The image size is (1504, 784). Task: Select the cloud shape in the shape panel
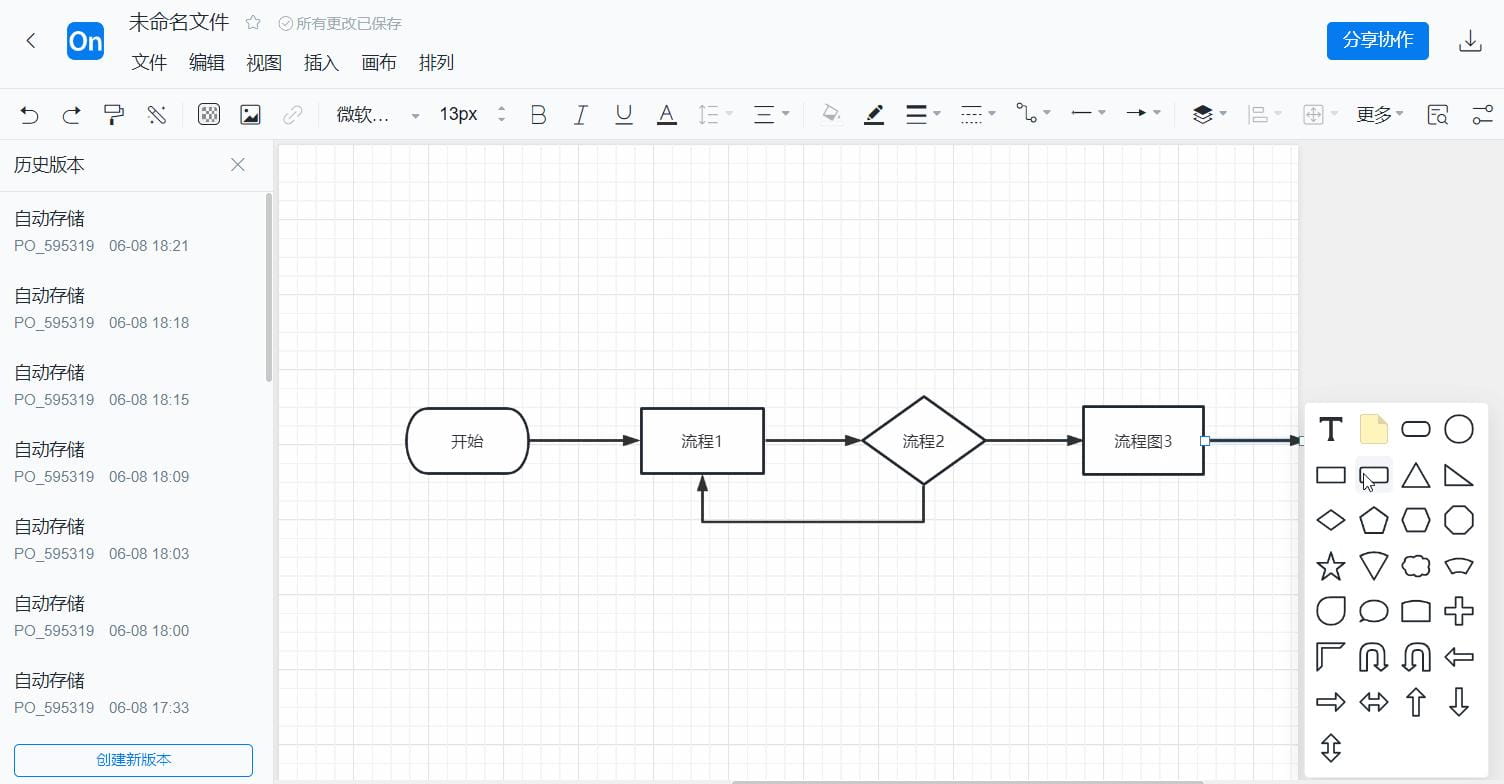(x=1416, y=566)
